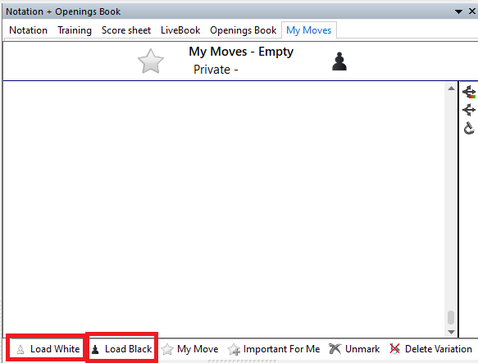Switch to the Notation tab
478x363 pixels.
click(x=28, y=30)
